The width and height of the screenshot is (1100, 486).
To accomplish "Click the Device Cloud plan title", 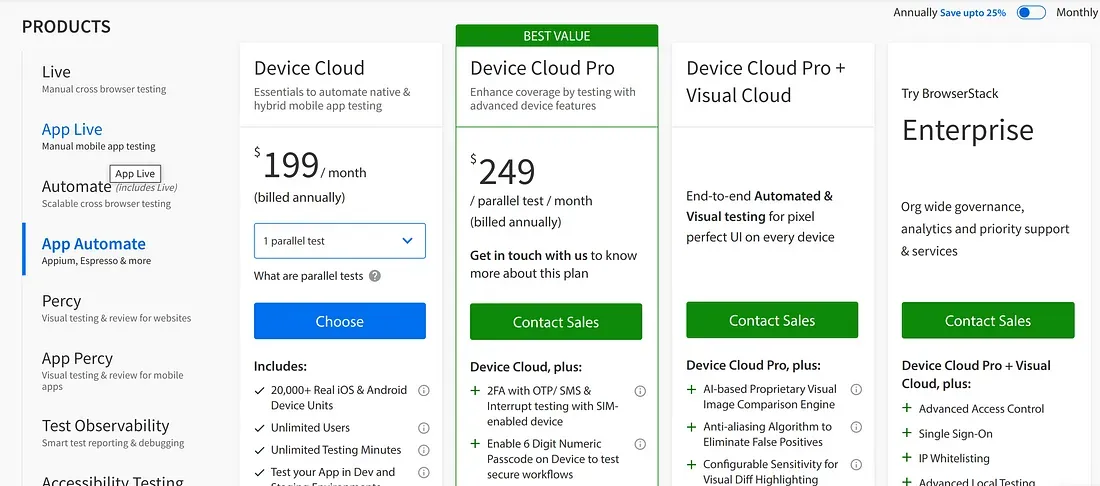I will [x=309, y=68].
